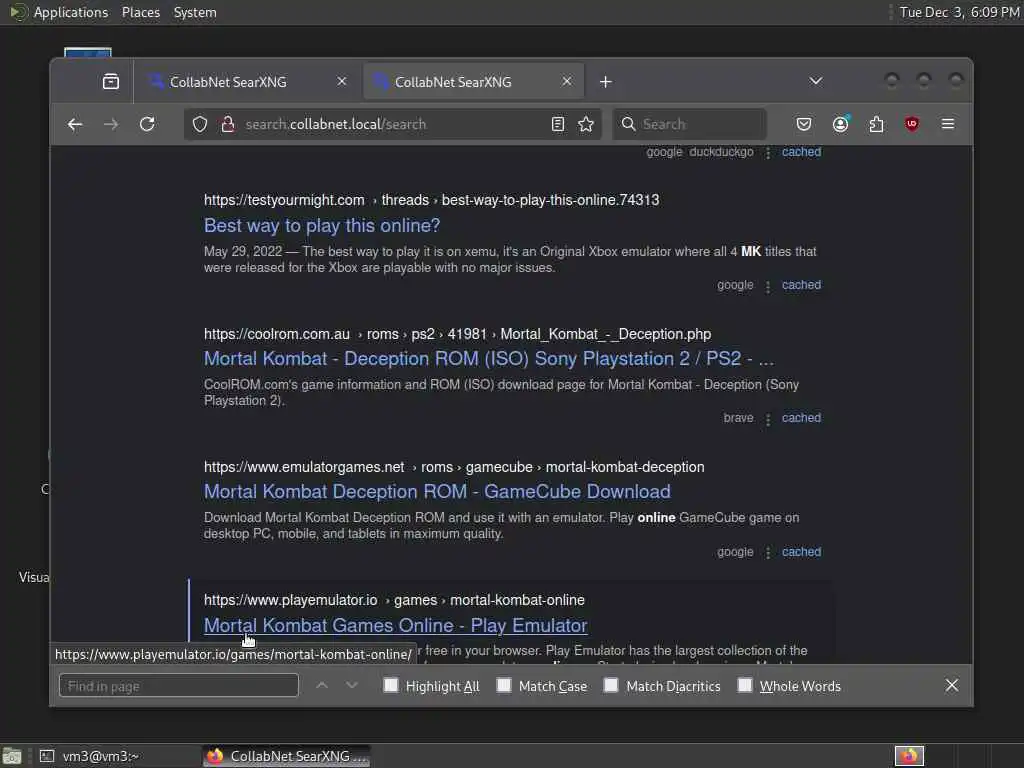Click the address bar URL
Screen dimensions: 1024x768
(336, 124)
